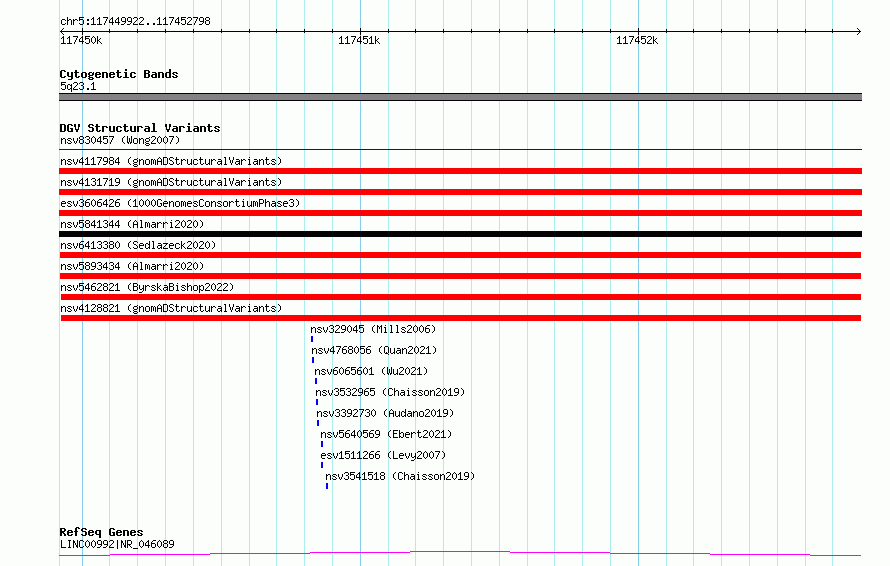The height and width of the screenshot is (566, 890).
Task: Open variant nsv4128821 (gnomADStructuralVariants)
Action: (171, 308)
